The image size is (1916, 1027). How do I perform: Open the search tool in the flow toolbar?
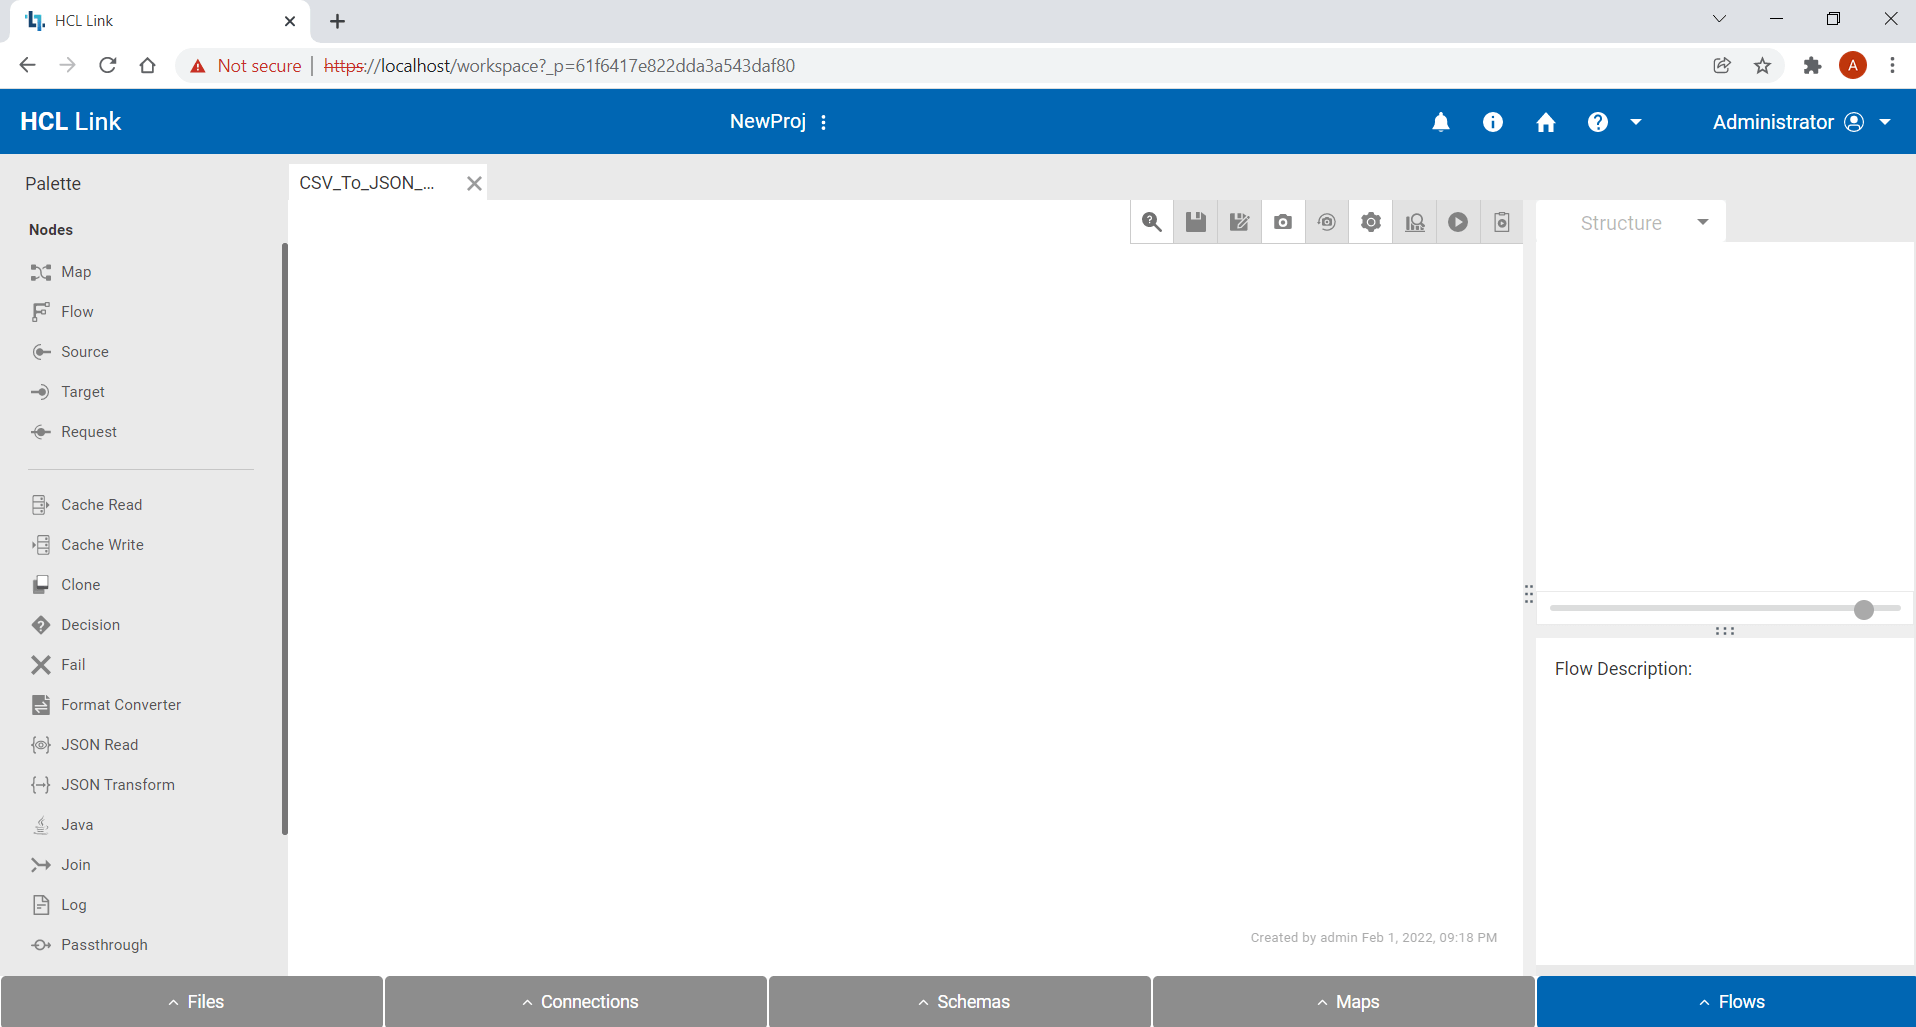[x=1151, y=222]
